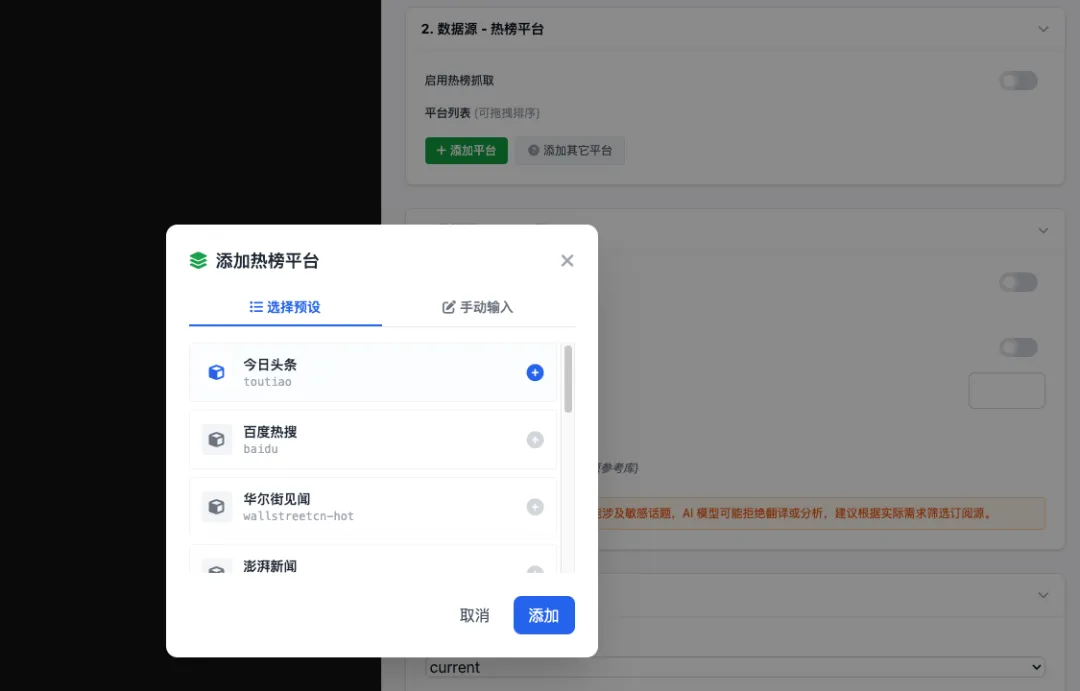The image size is (1080, 691).
Task: Toggle the 启用热榜抓取 switch
Action: (1018, 81)
